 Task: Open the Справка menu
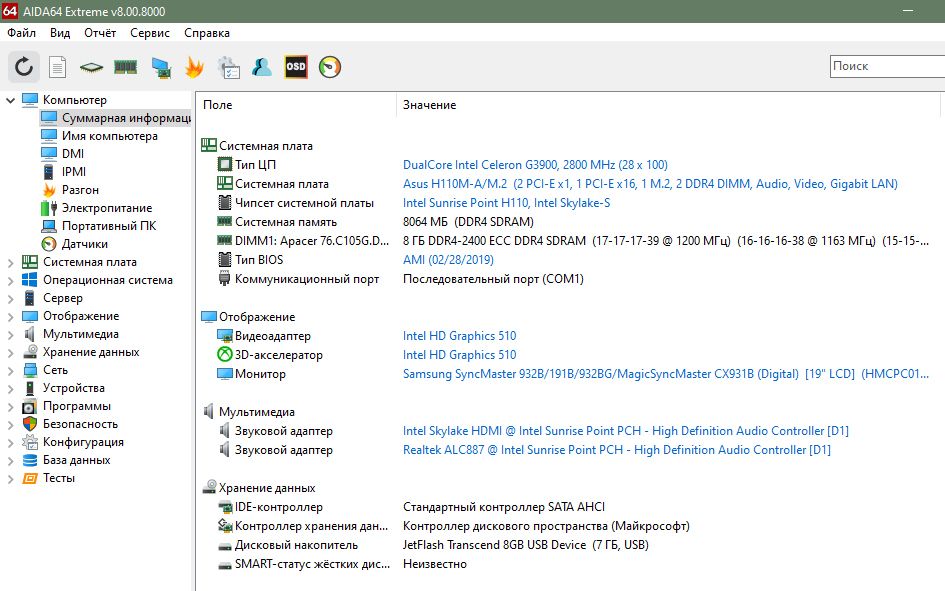click(207, 33)
